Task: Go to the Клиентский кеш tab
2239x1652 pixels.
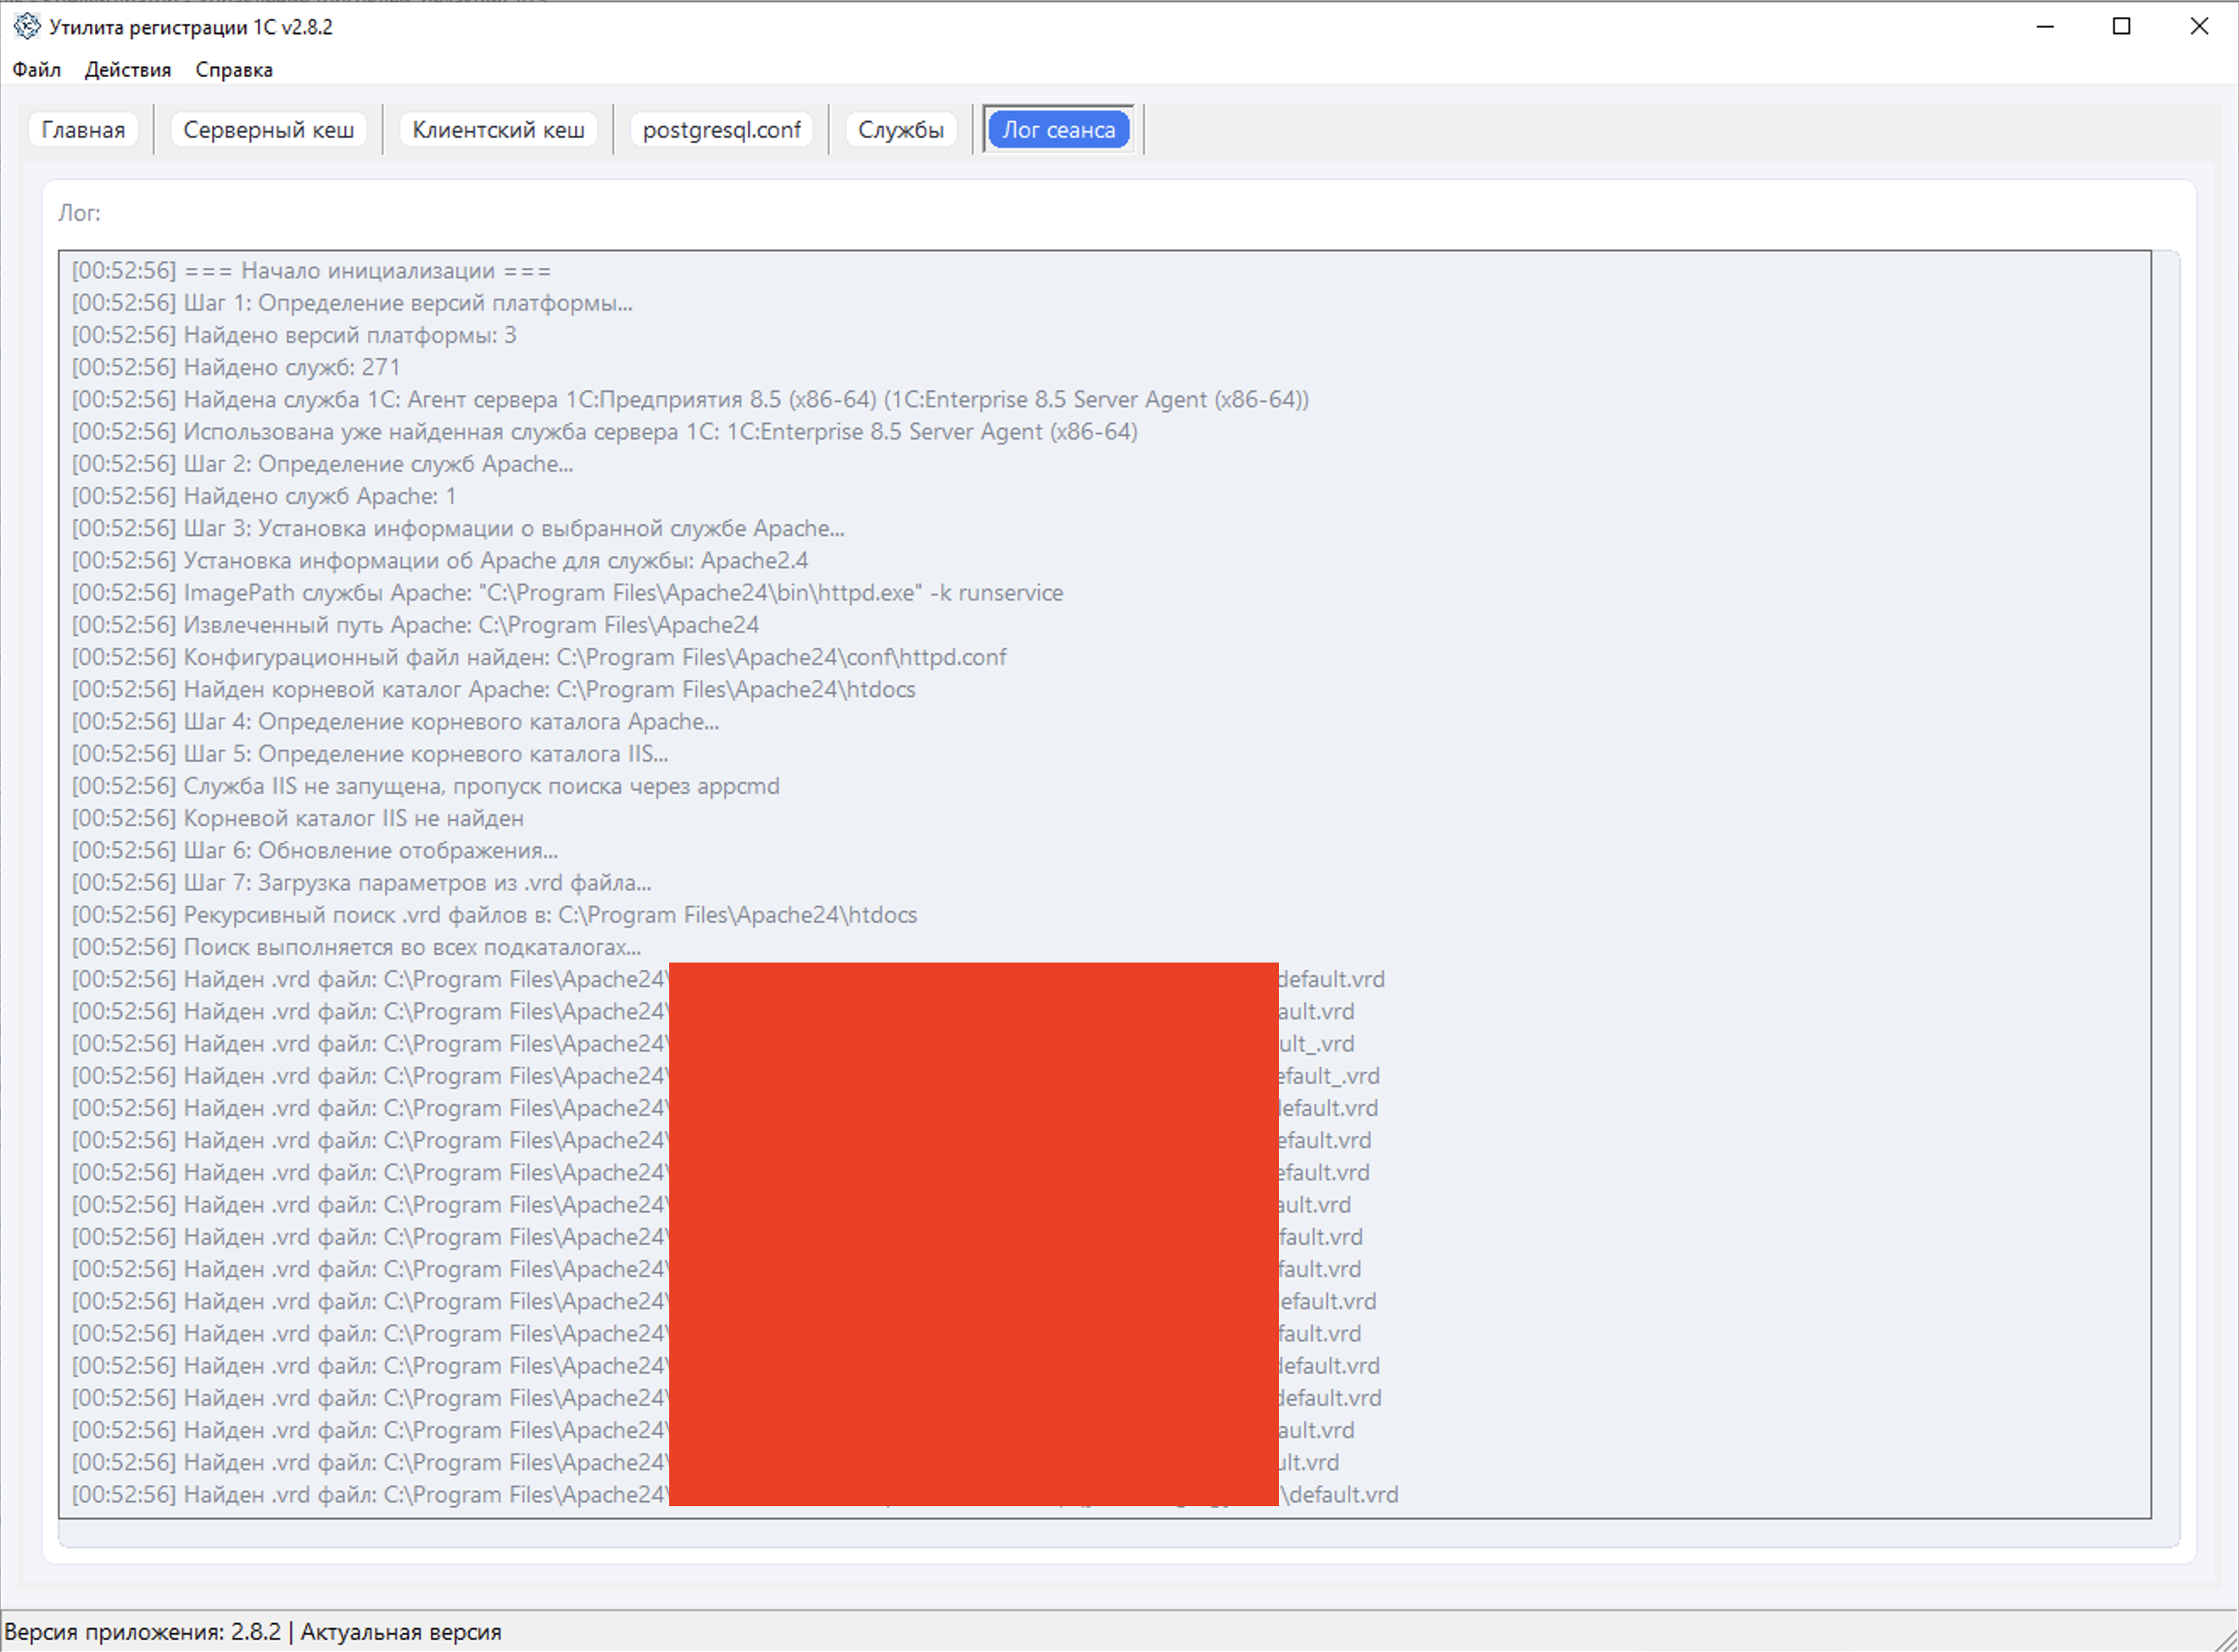Action: pos(498,130)
